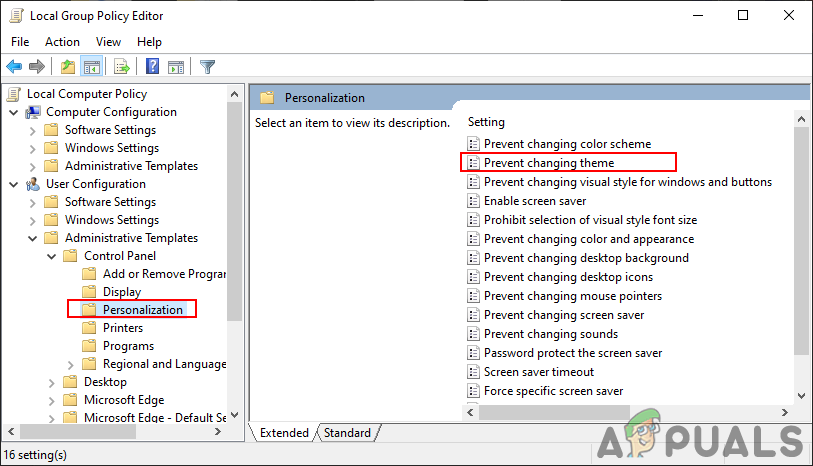The image size is (813, 466).
Task: Switch to the Standard tab
Action: point(347,433)
